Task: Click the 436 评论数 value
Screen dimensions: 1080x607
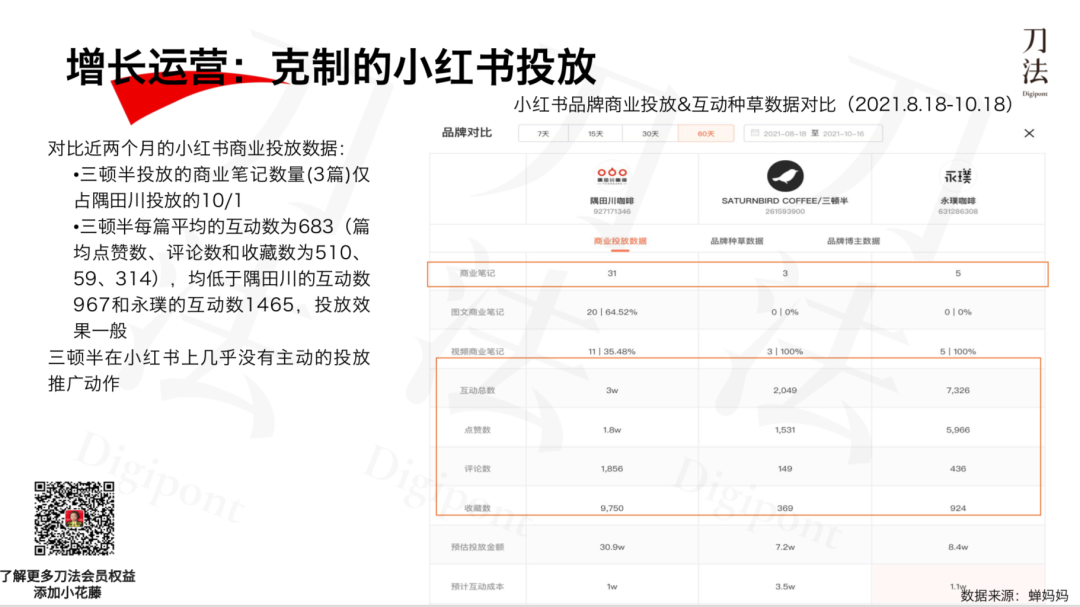Action: coord(958,469)
